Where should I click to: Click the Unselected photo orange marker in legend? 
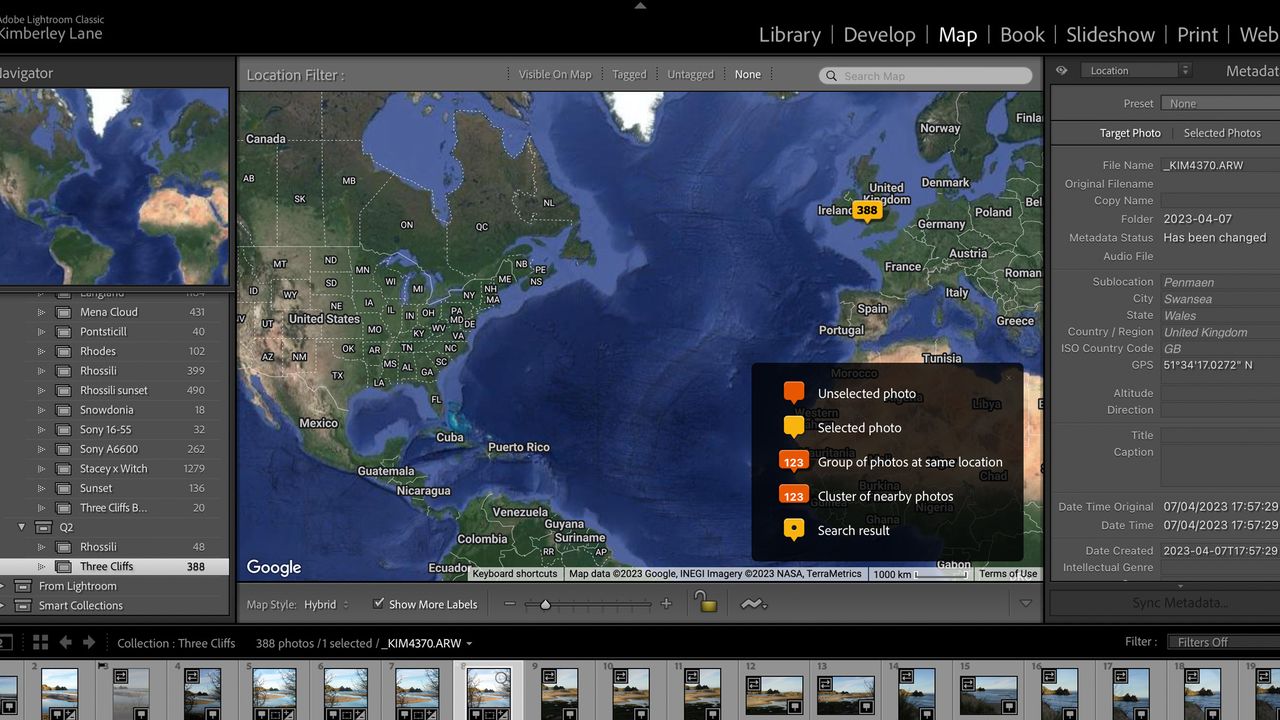(x=794, y=393)
